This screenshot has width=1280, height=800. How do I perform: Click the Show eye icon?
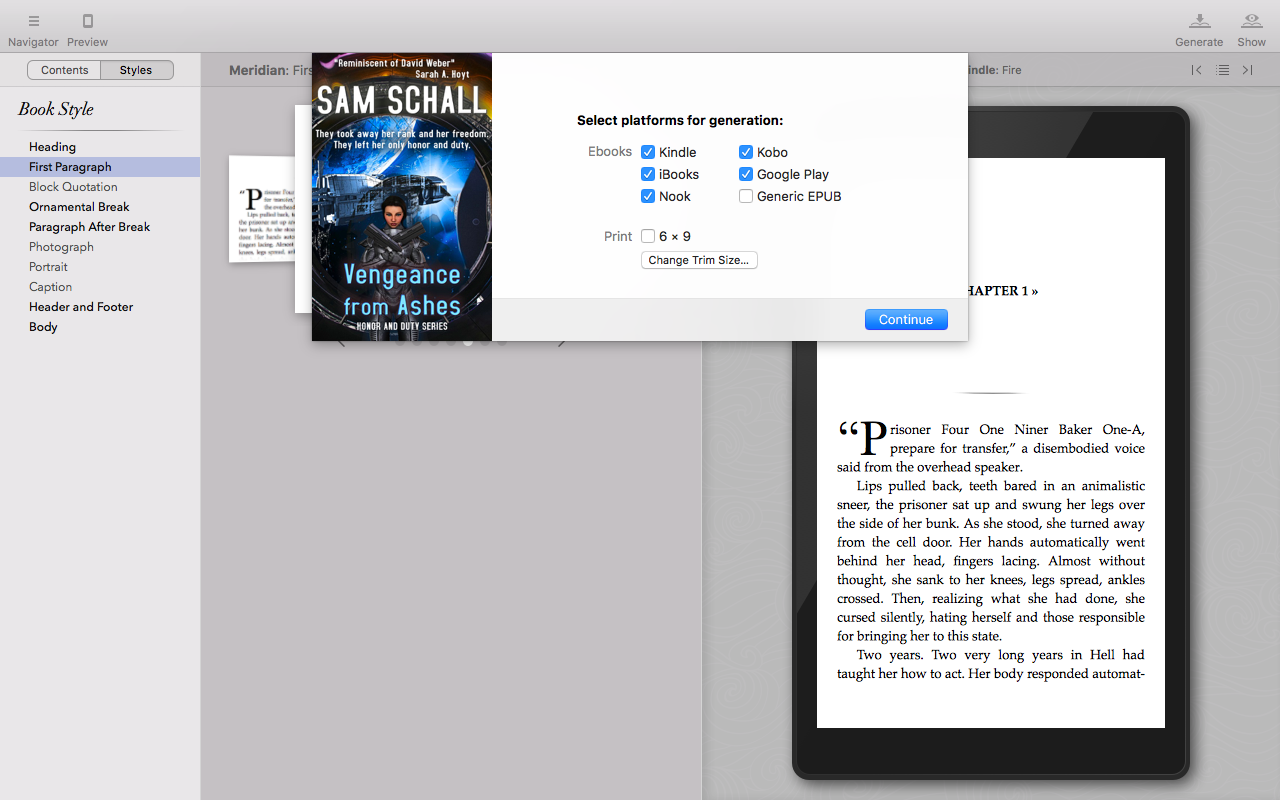click(x=1251, y=21)
